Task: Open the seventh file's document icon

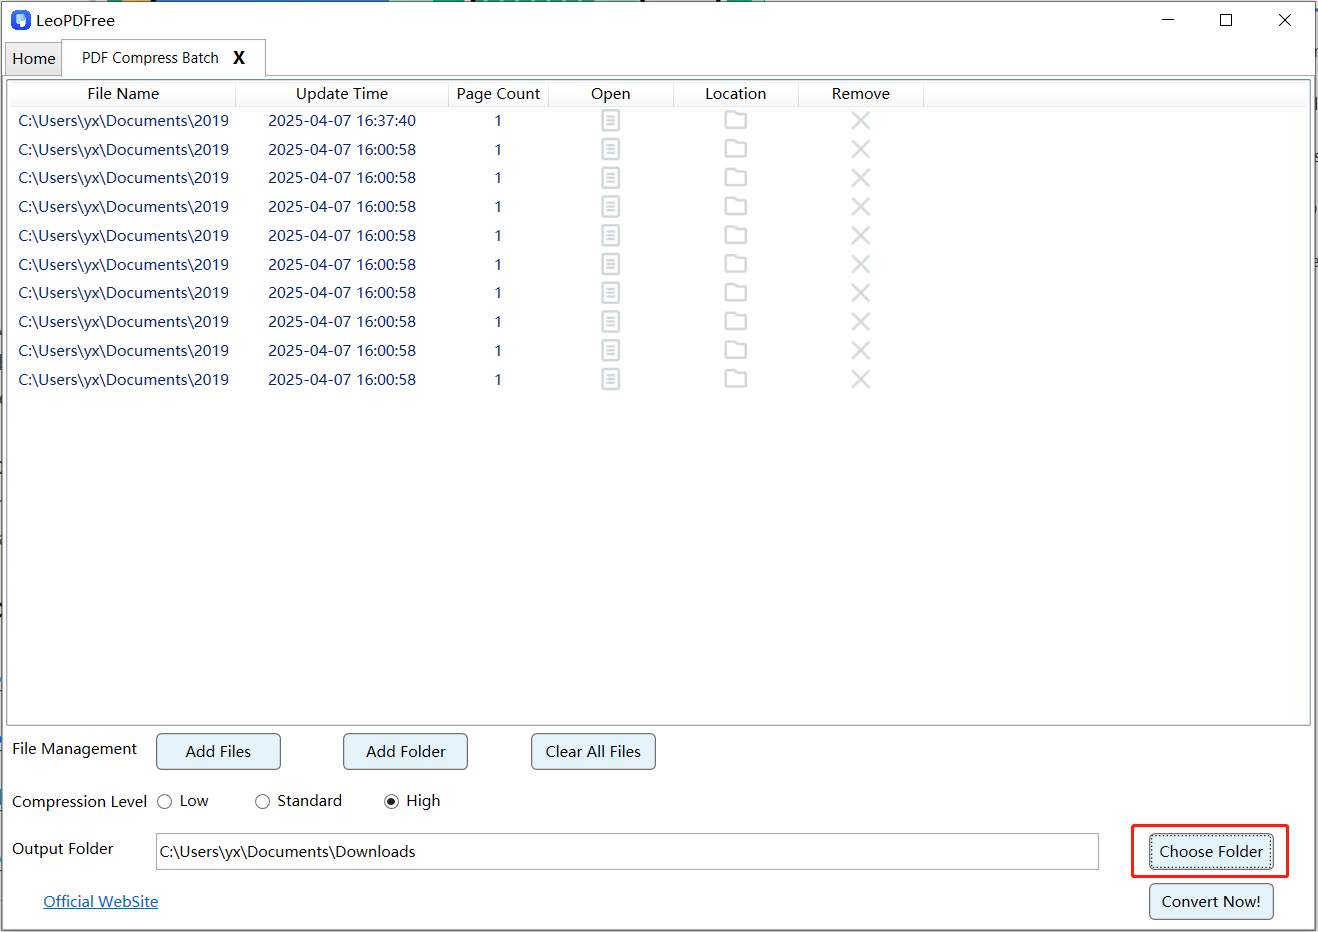Action: 610,293
